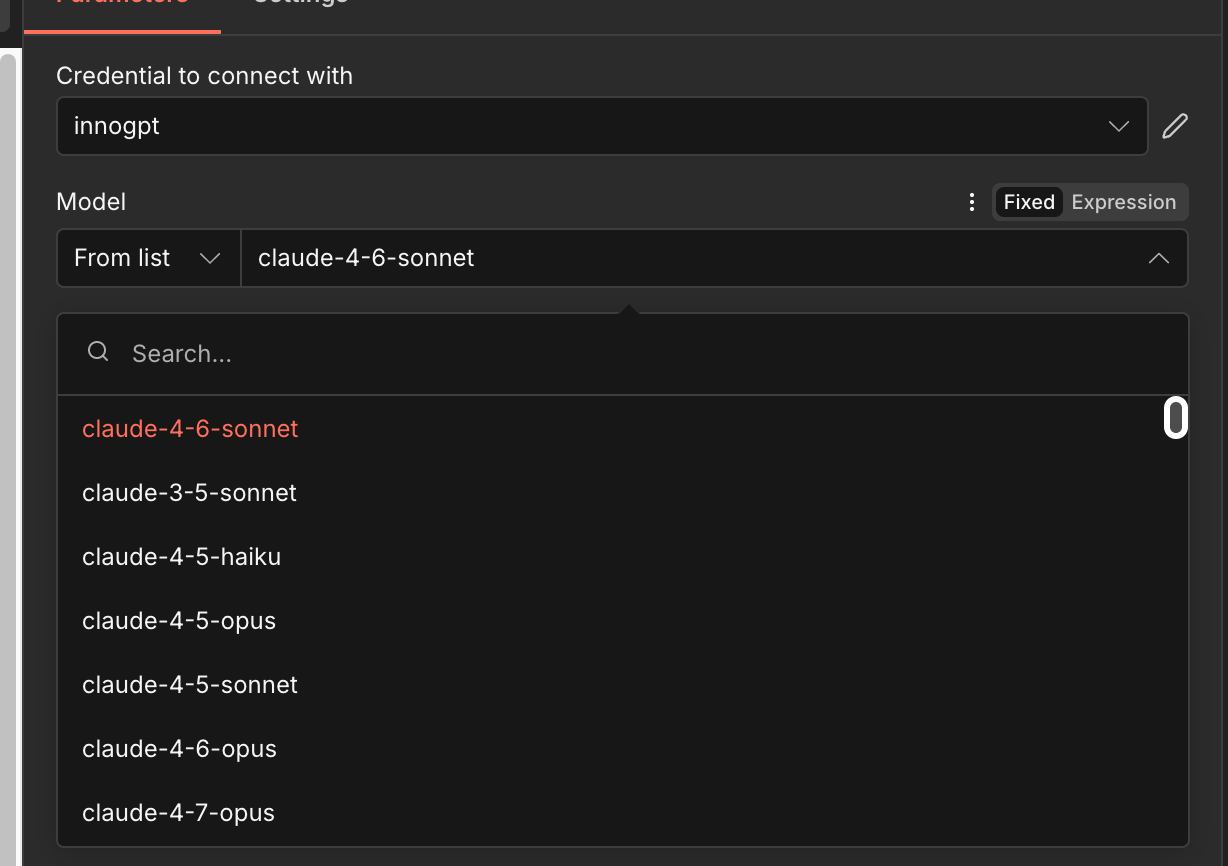The width and height of the screenshot is (1228, 866).
Task: Switch Model field to Expression mode
Action: tap(1123, 202)
